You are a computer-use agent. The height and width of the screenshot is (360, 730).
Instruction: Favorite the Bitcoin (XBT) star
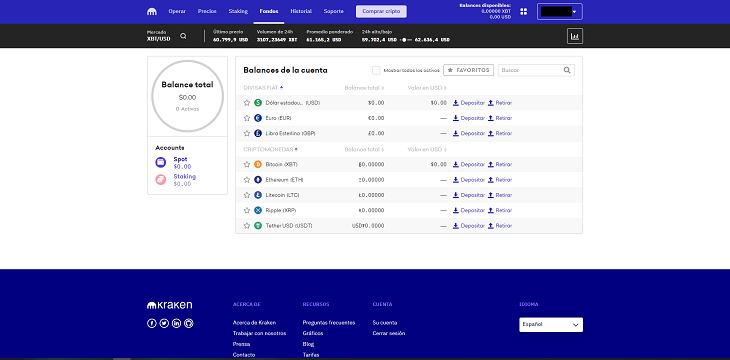tap(247, 164)
